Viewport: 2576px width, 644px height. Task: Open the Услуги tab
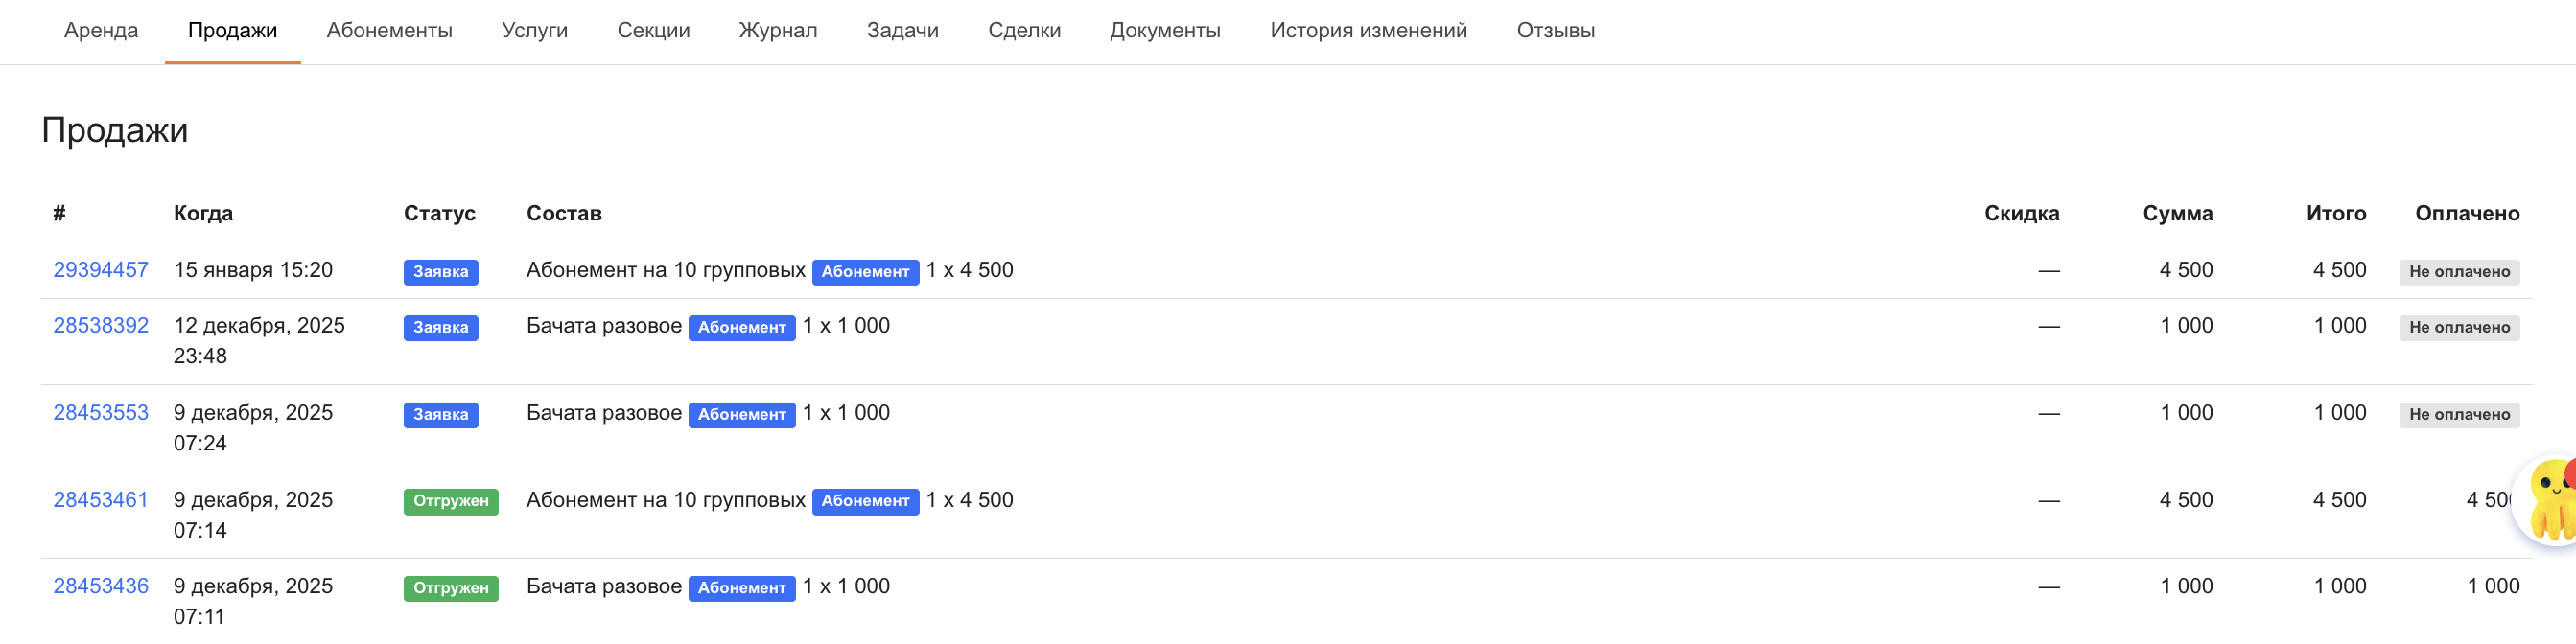[534, 31]
